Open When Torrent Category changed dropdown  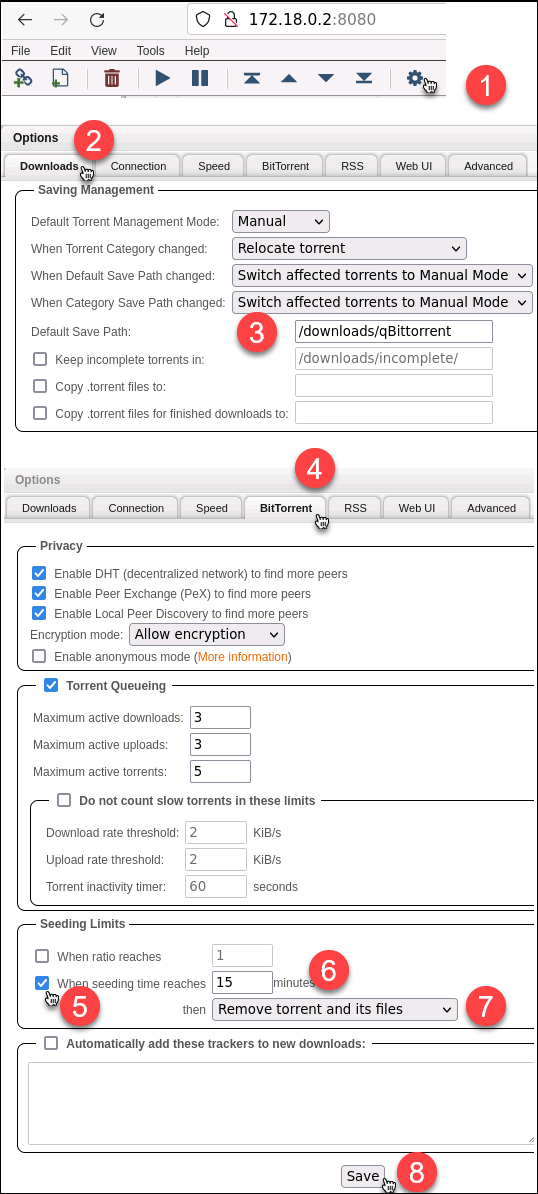click(349, 248)
